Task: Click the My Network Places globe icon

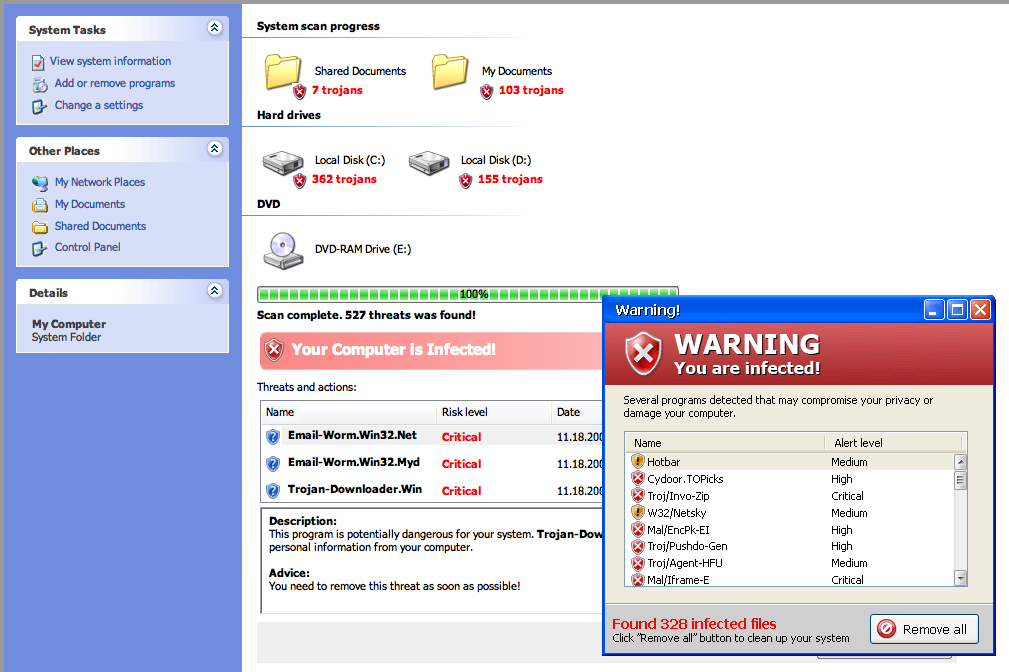Action: pyautogui.click(x=40, y=183)
